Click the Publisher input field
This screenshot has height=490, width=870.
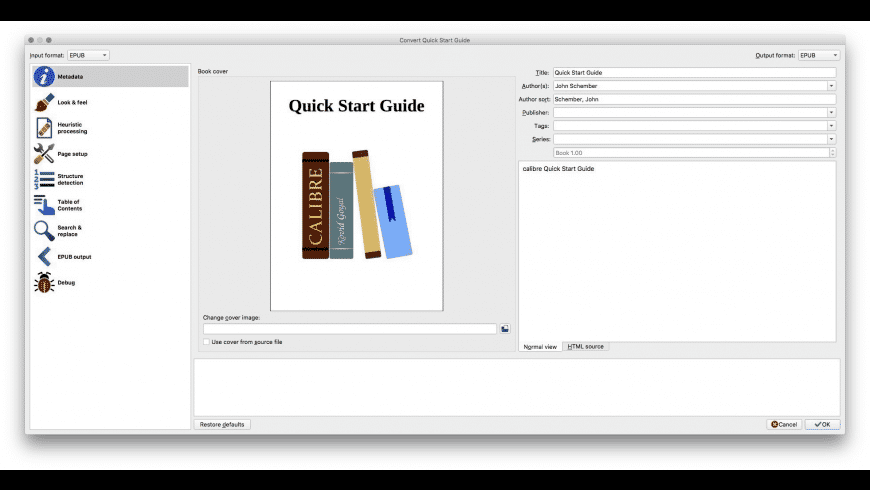click(690, 113)
